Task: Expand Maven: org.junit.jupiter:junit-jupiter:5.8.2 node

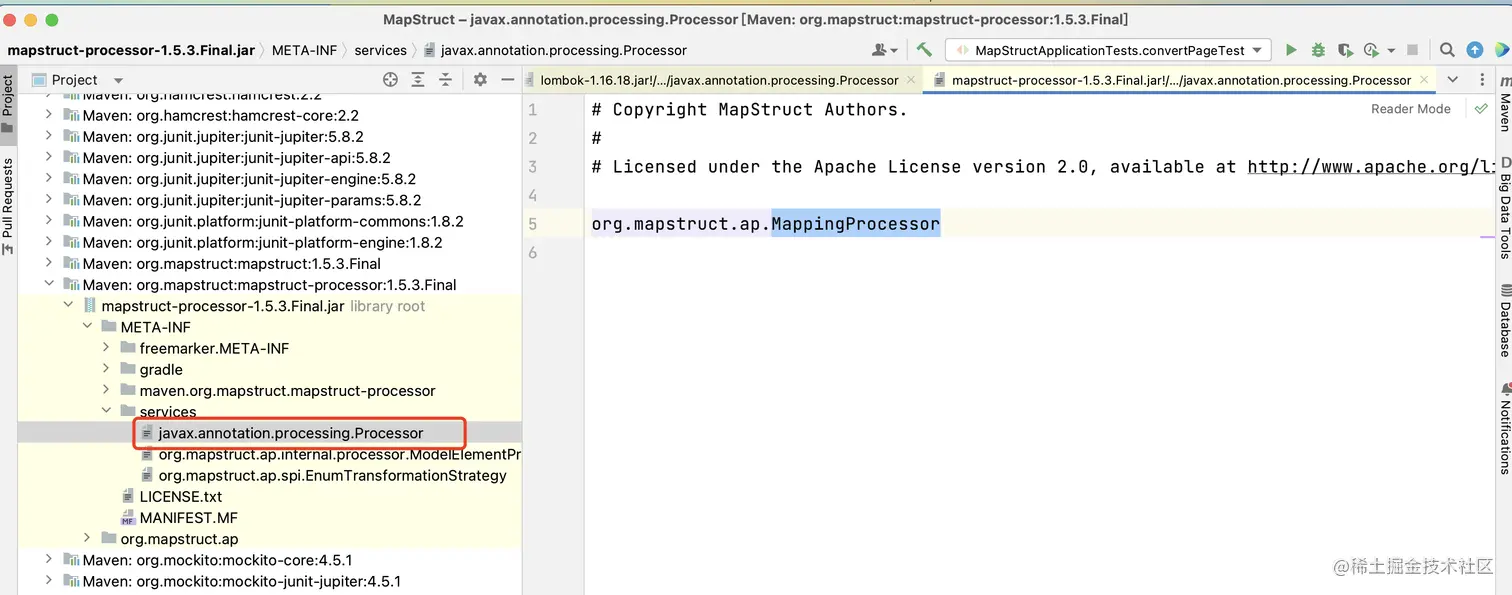Action: click(x=48, y=136)
